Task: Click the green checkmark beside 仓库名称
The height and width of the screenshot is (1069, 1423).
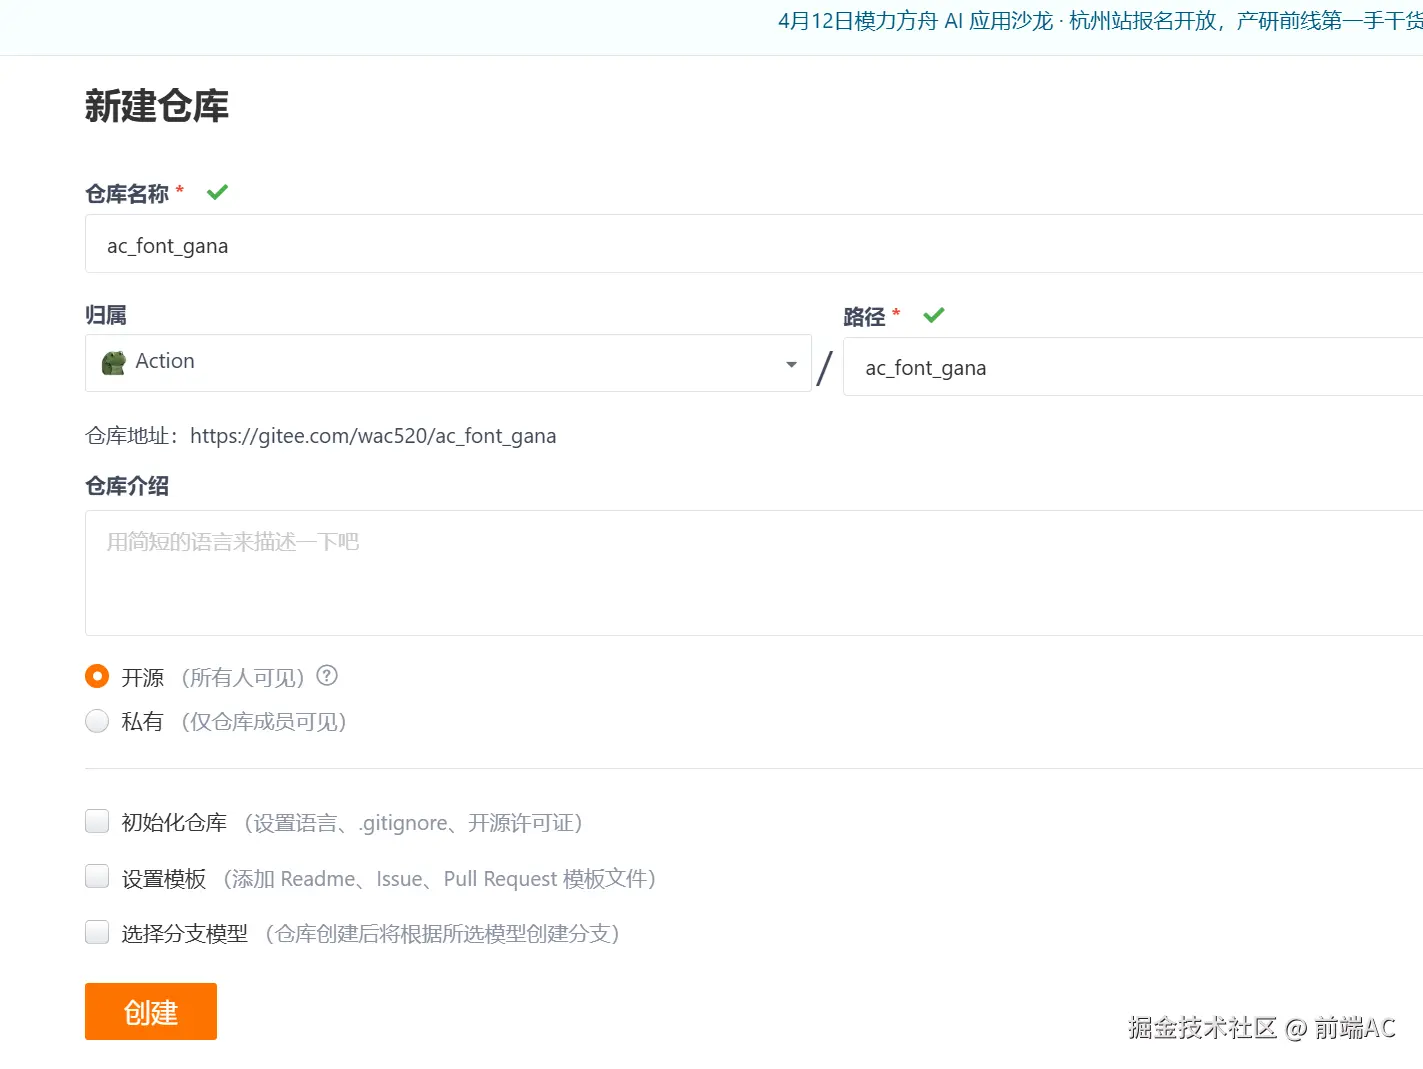Action: tap(217, 192)
